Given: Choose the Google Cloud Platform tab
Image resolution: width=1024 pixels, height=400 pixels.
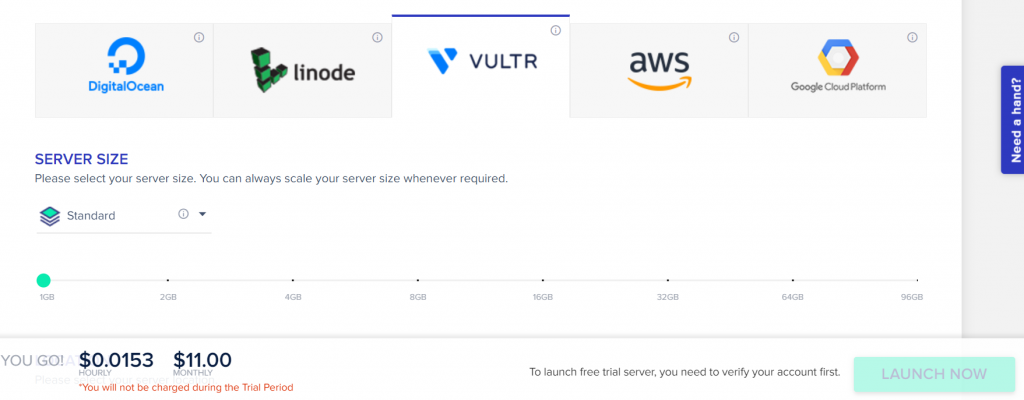Looking at the screenshot, I should click(837, 71).
